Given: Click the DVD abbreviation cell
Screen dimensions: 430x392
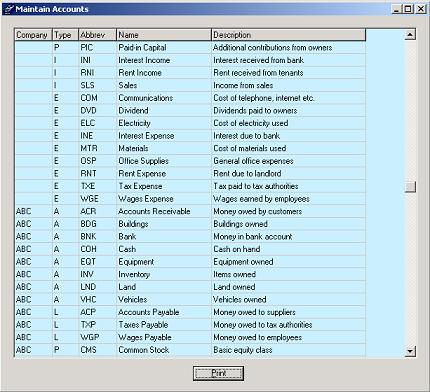Looking at the screenshot, I should [x=97, y=111].
